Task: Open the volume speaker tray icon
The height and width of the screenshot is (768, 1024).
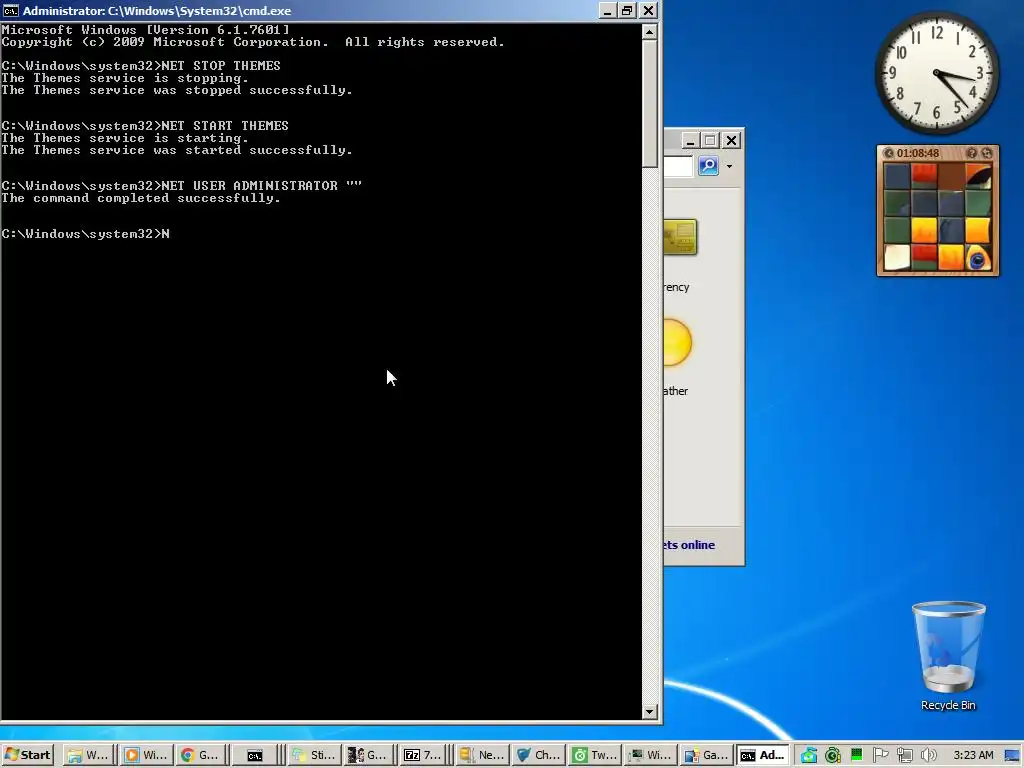Action: pyautogui.click(x=929, y=756)
